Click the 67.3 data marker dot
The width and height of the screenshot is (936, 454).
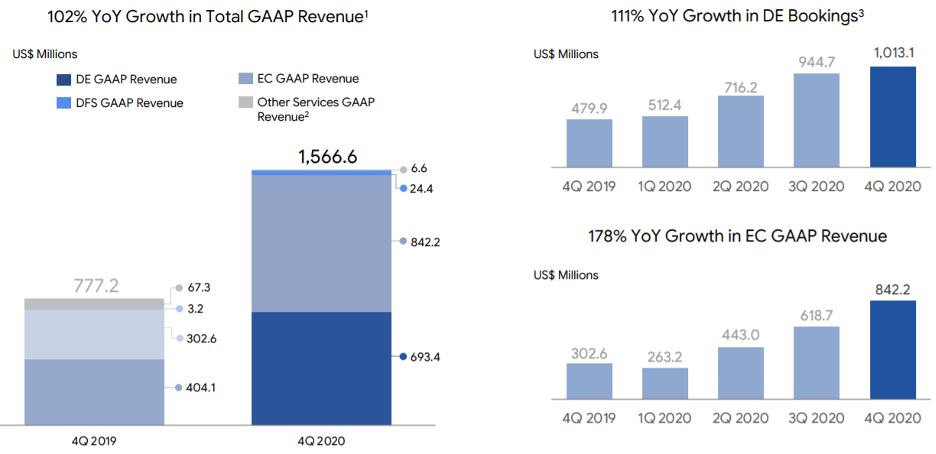(x=180, y=288)
